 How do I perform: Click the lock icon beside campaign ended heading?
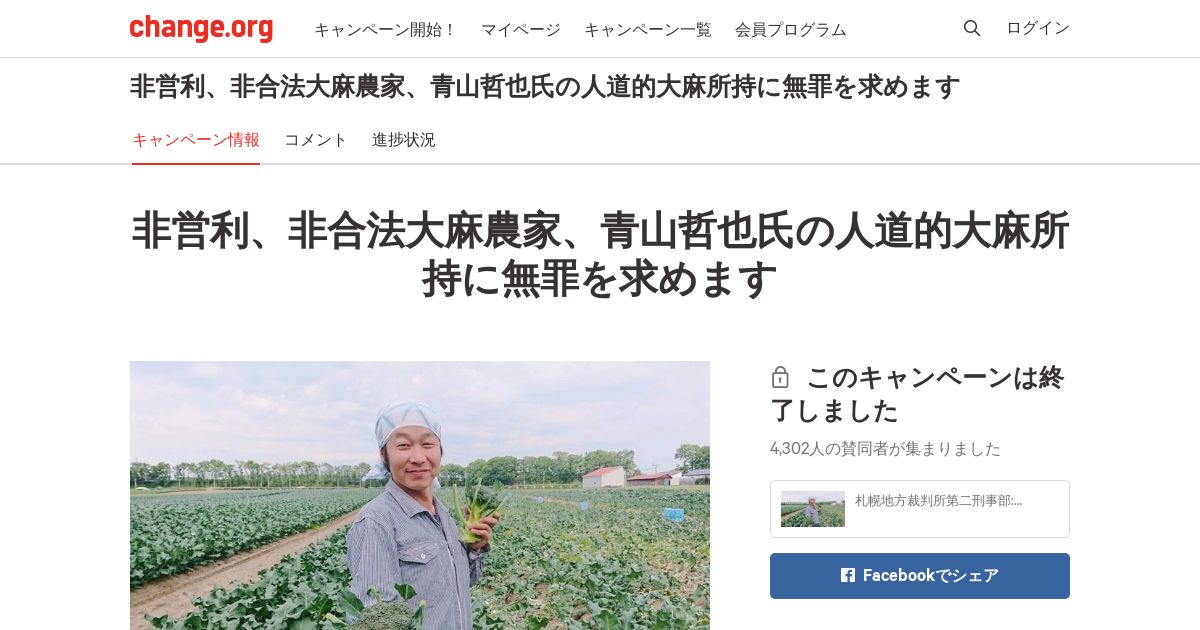point(780,378)
